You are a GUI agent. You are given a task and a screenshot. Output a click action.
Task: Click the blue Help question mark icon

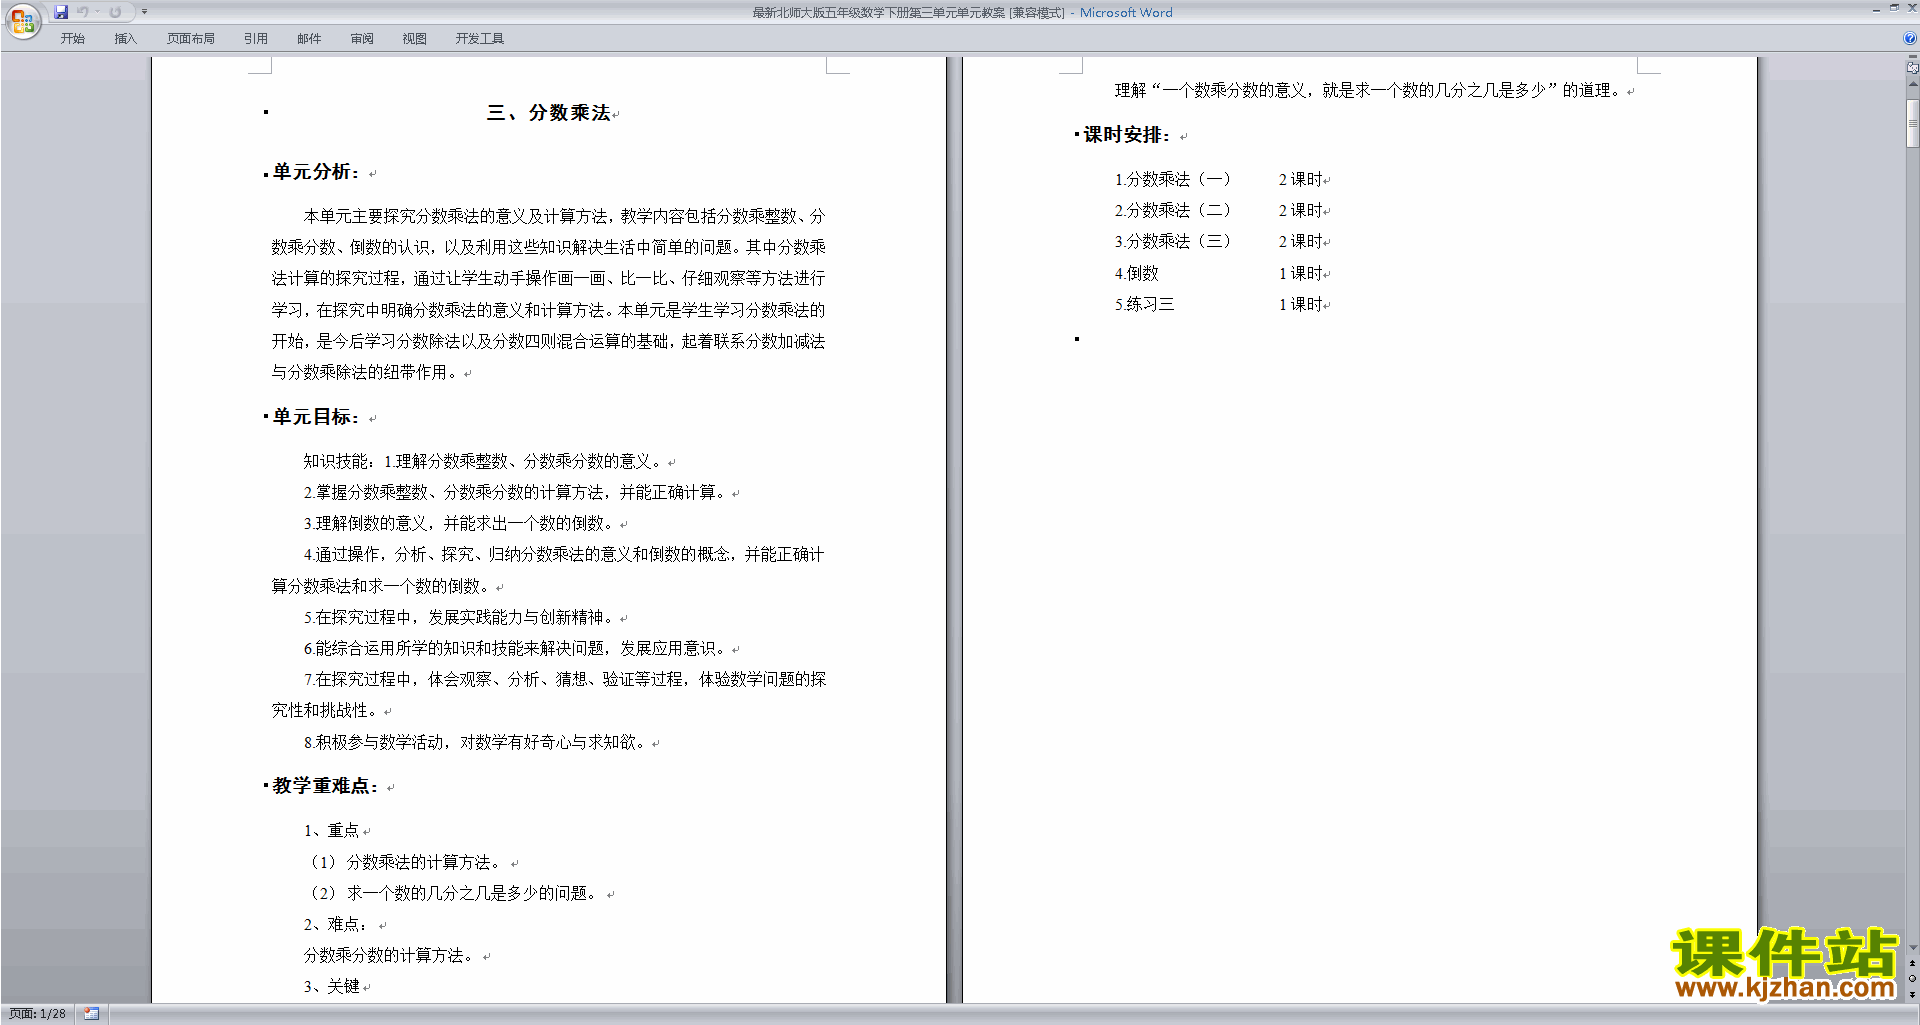click(1910, 38)
